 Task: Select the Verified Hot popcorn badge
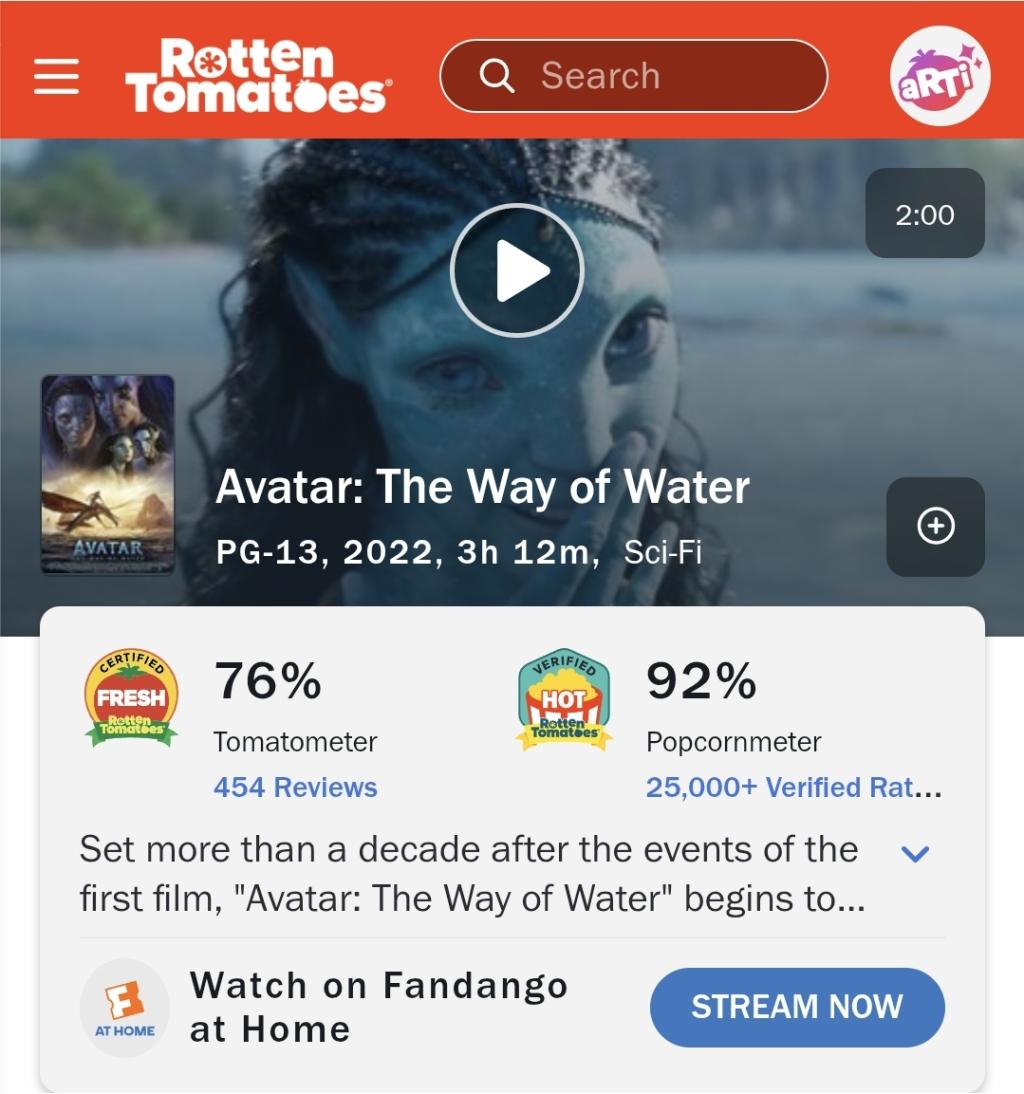click(564, 699)
